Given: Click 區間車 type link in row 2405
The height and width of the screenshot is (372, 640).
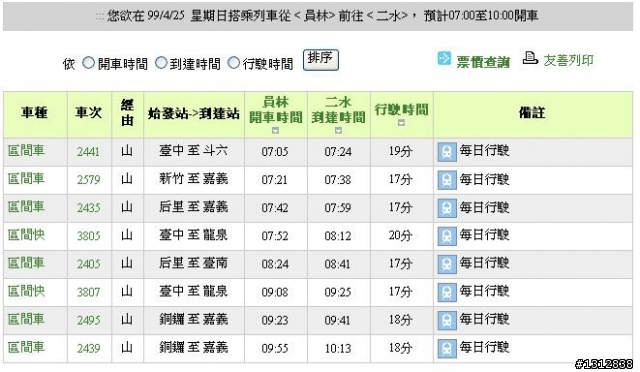Looking at the screenshot, I should pyautogui.click(x=26, y=263).
